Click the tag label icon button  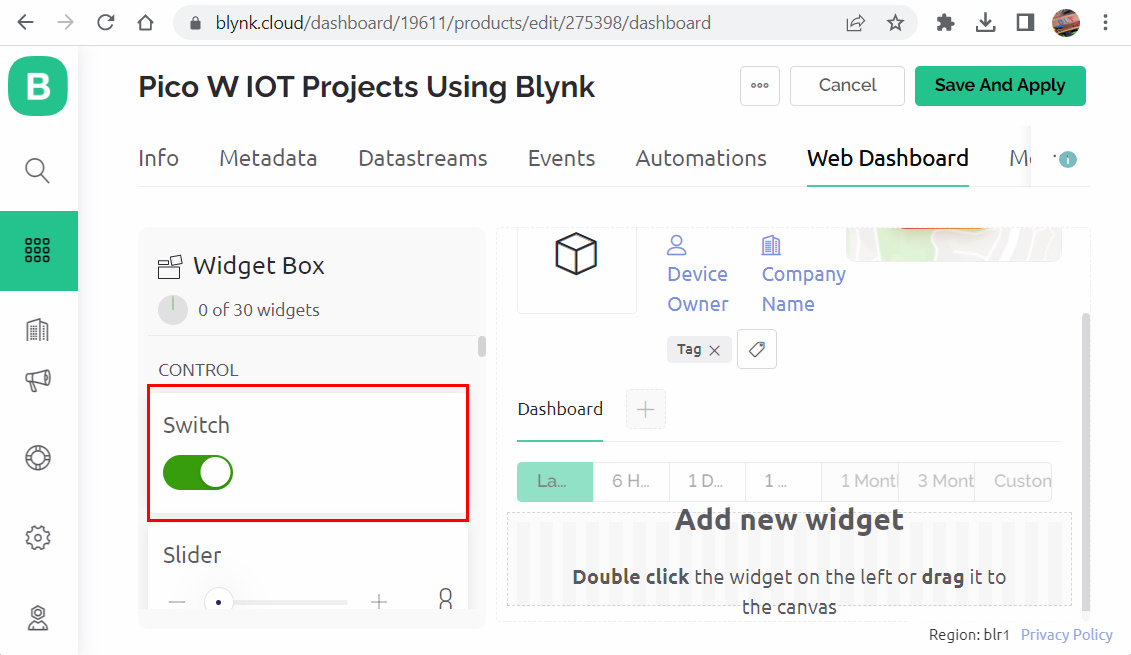click(757, 349)
